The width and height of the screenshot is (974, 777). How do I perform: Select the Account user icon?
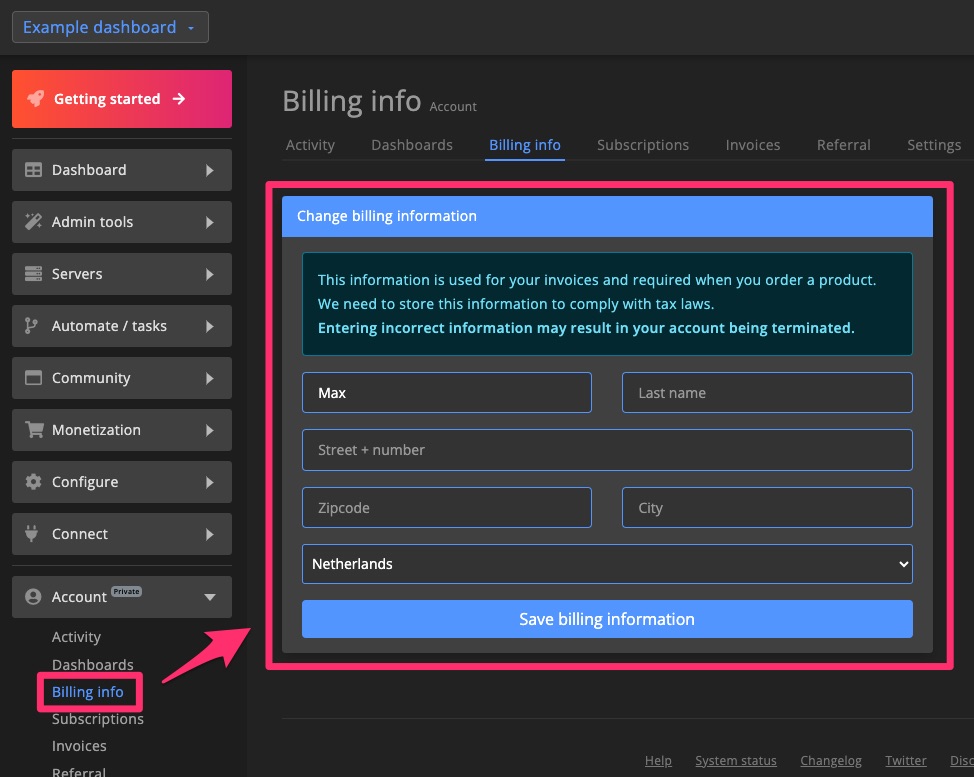pos(33,597)
